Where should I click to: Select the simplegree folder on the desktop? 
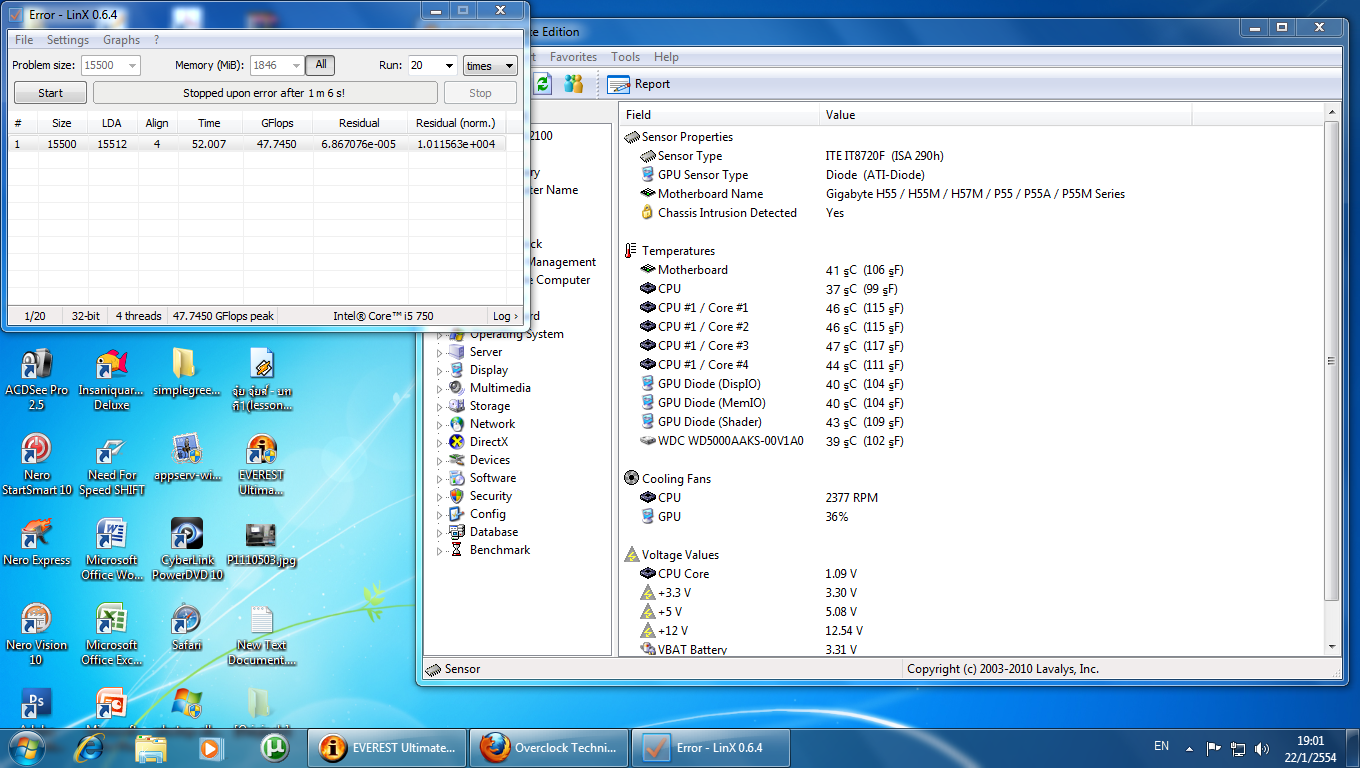(x=187, y=373)
